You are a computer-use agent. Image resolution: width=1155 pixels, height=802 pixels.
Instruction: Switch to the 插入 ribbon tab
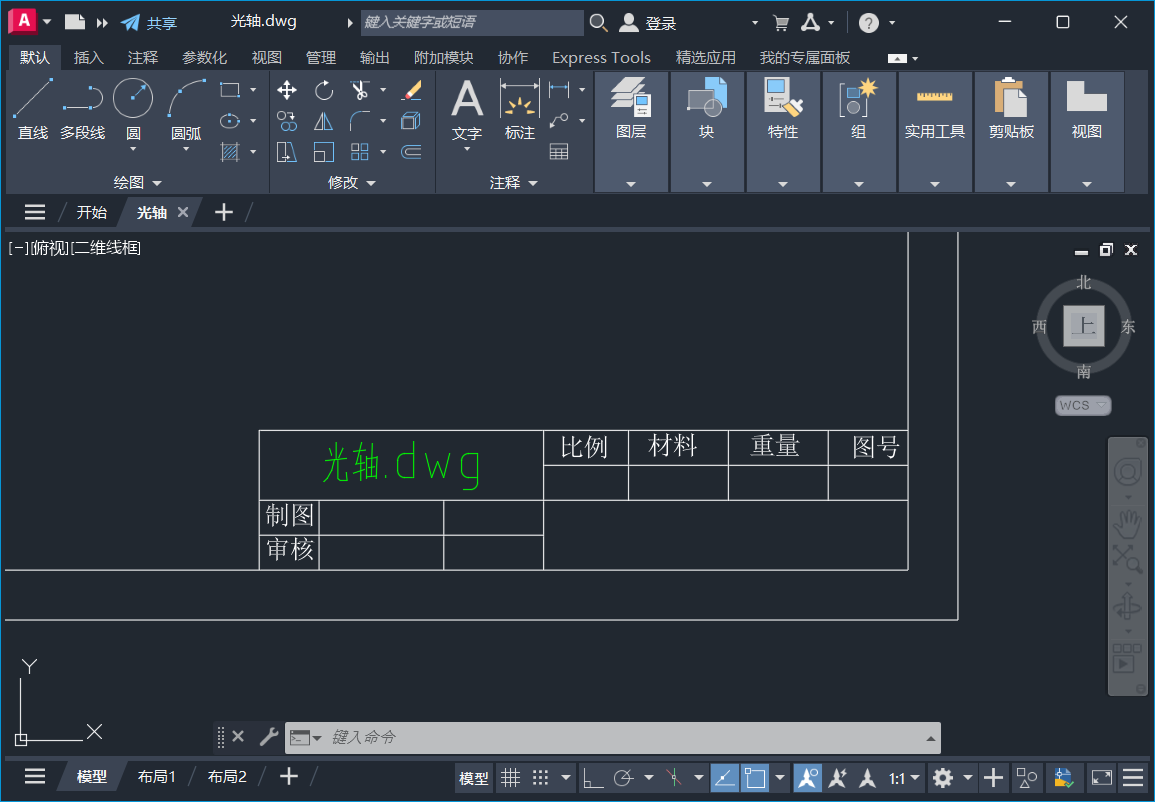click(x=89, y=57)
